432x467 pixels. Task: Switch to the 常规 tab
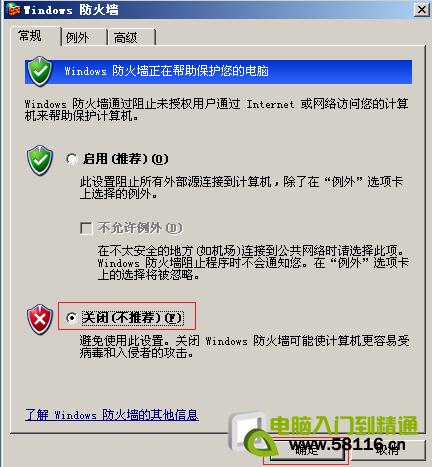coord(30,36)
